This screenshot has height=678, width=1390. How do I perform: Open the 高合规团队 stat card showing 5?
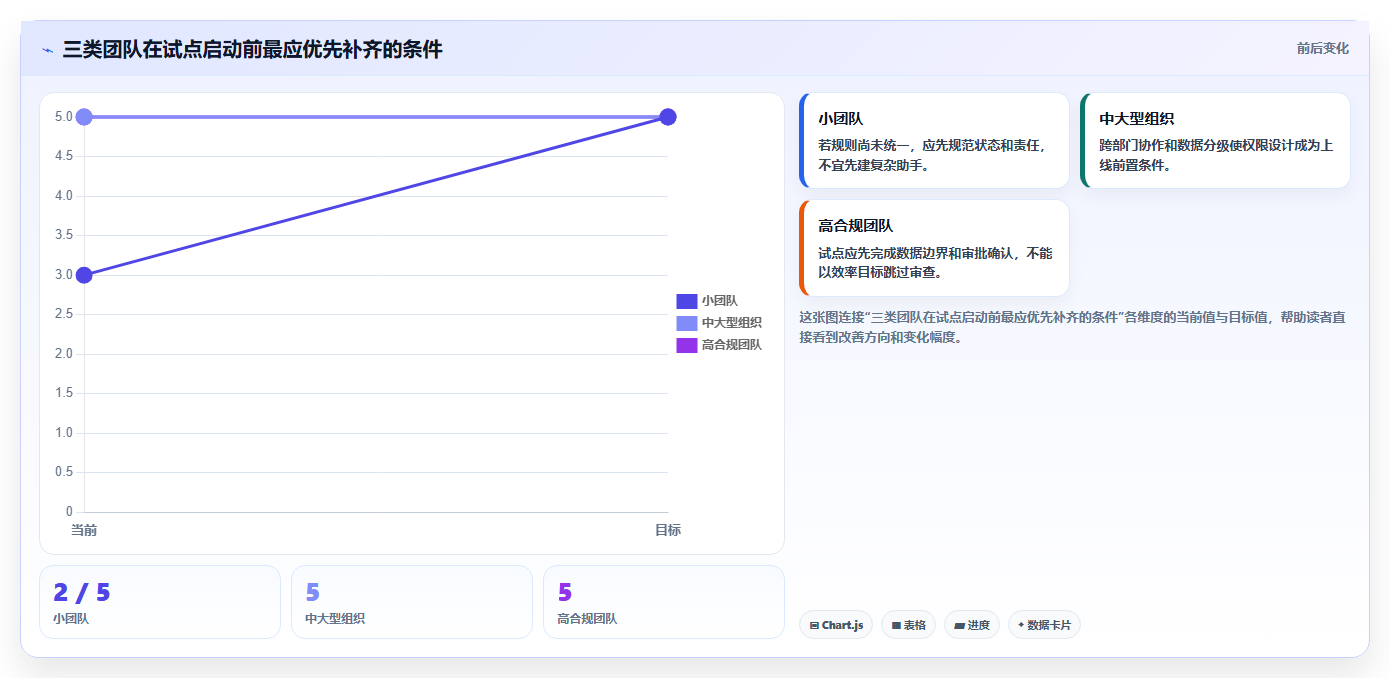coord(664,602)
